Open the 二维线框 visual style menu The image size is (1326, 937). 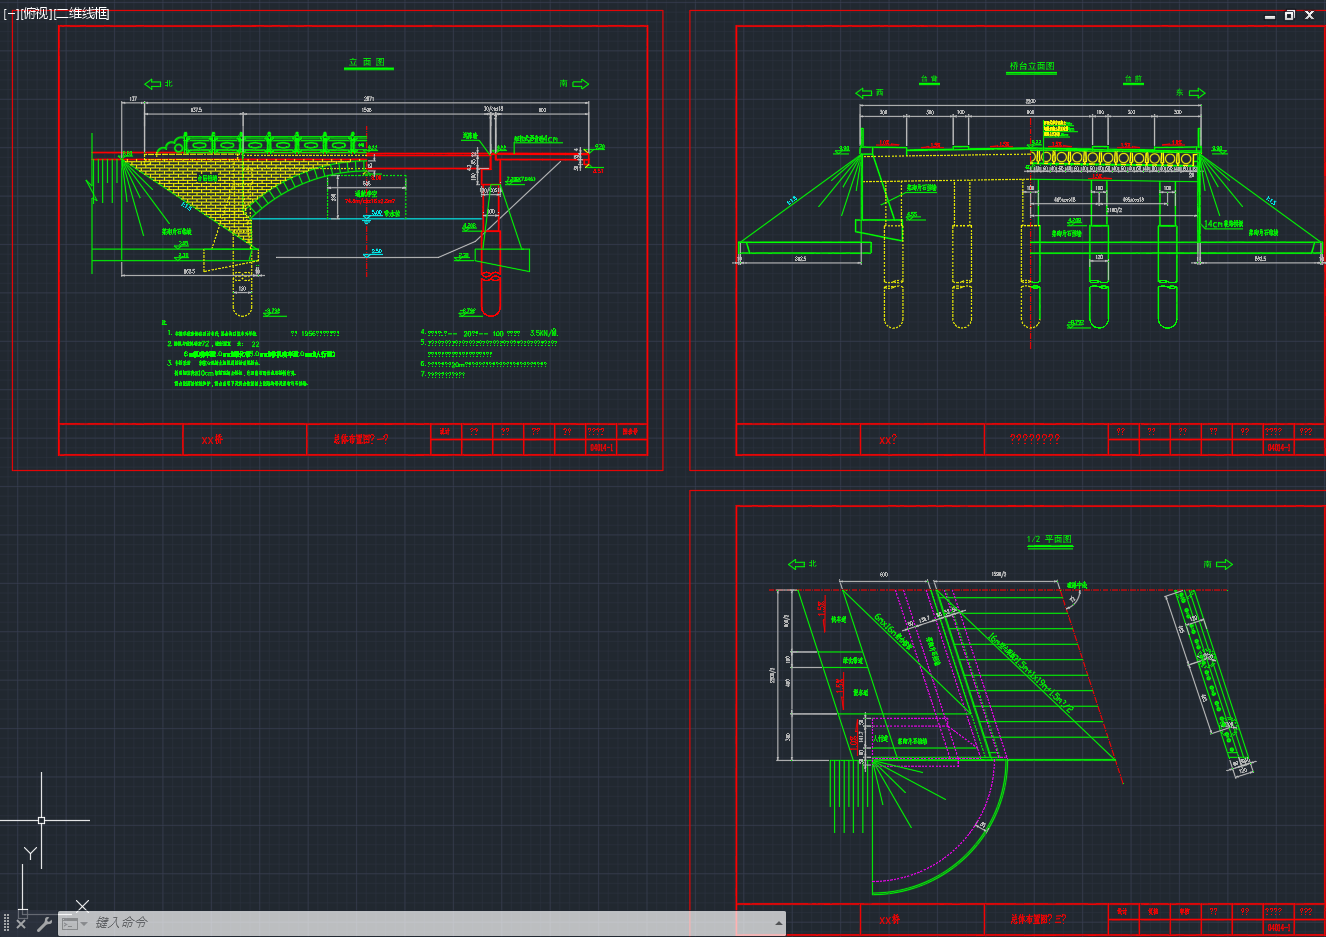point(81,13)
